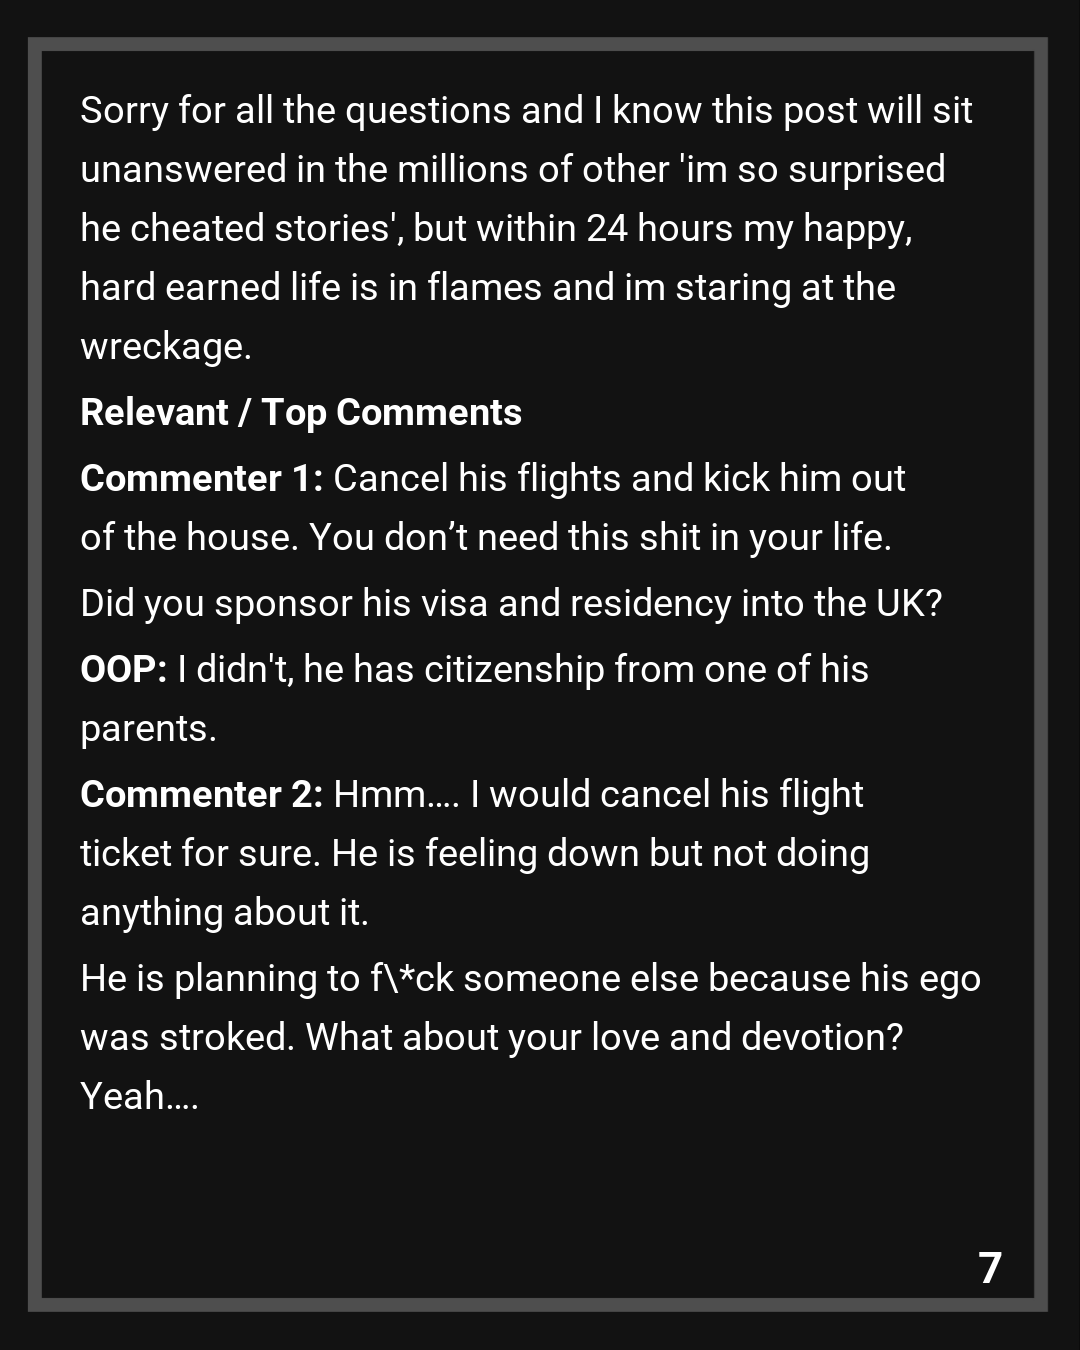The width and height of the screenshot is (1080, 1350).
Task: Click the "Relevant / Top Comments" heading
Action: point(301,413)
